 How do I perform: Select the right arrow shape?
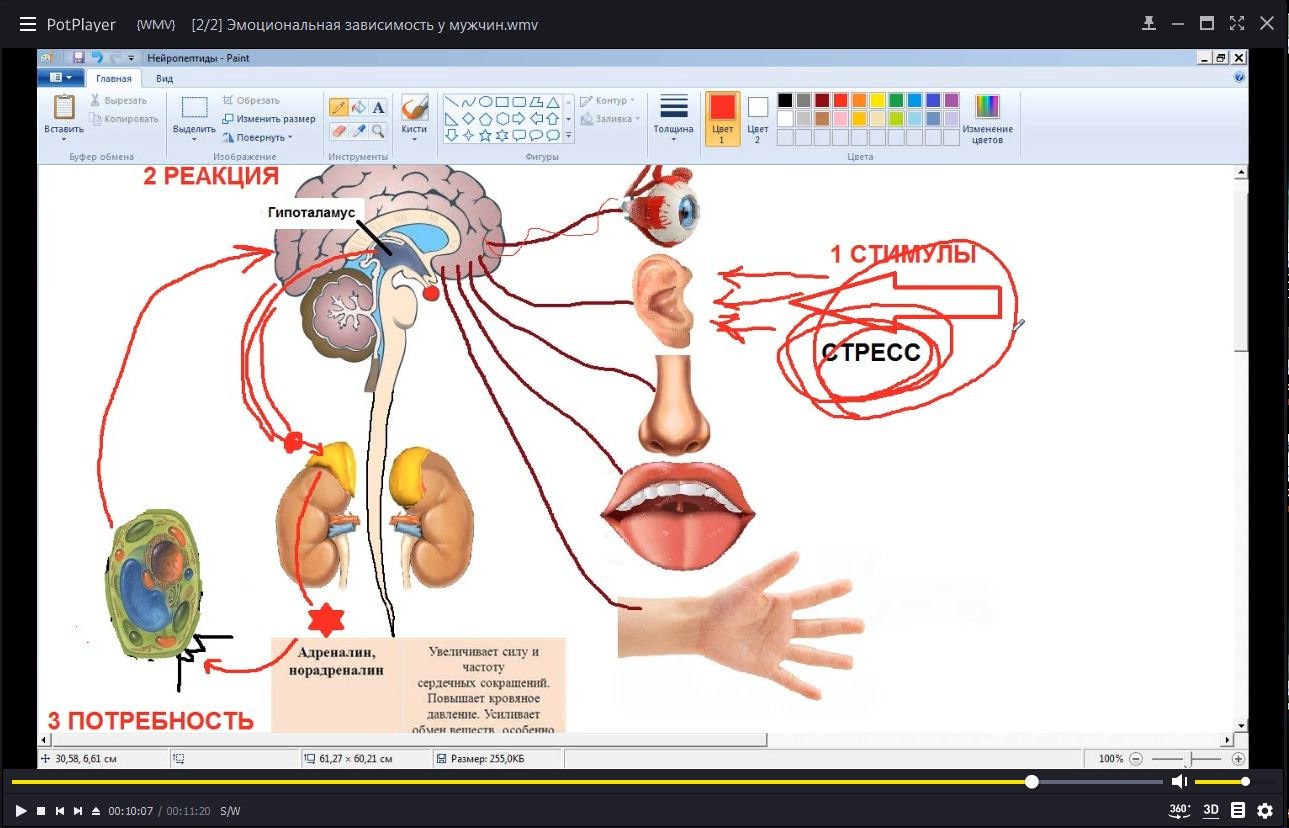click(518, 118)
